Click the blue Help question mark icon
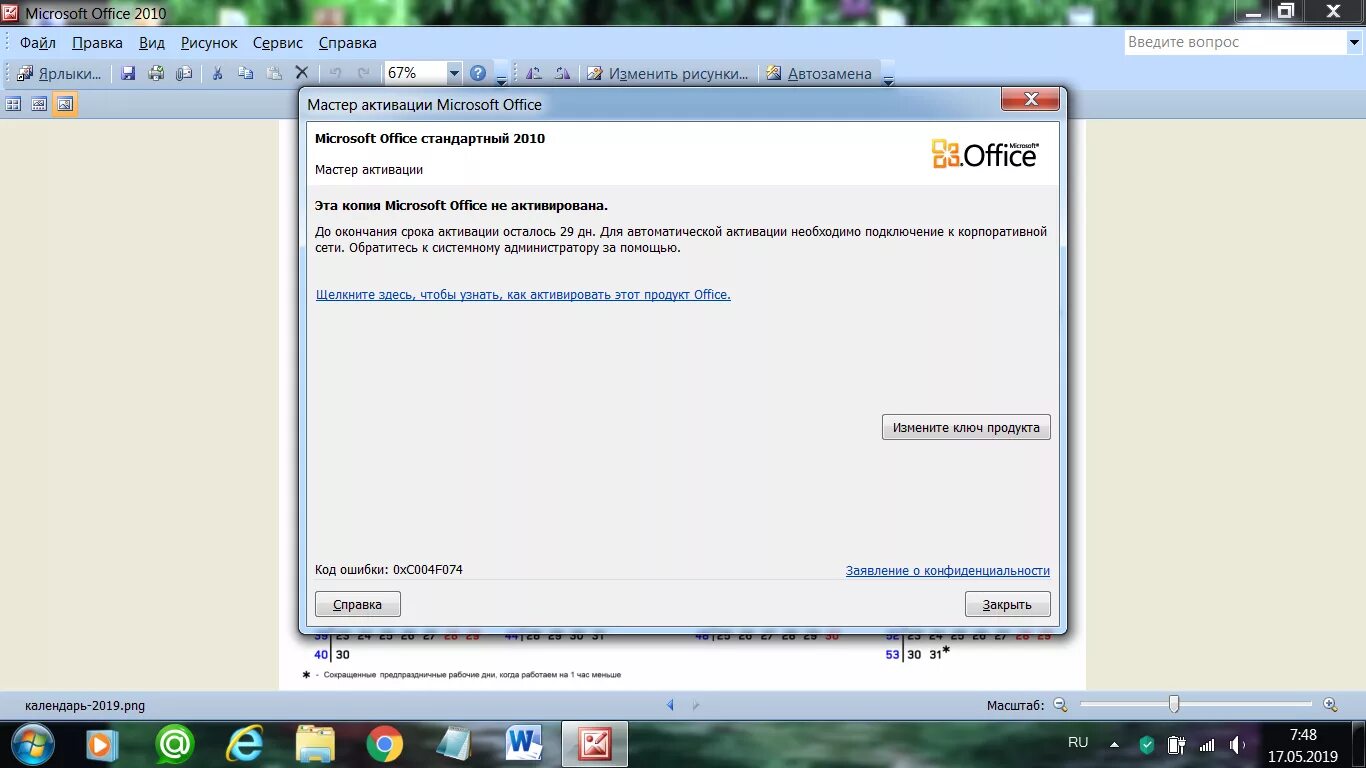Viewport: 1366px width, 768px height. (x=478, y=73)
